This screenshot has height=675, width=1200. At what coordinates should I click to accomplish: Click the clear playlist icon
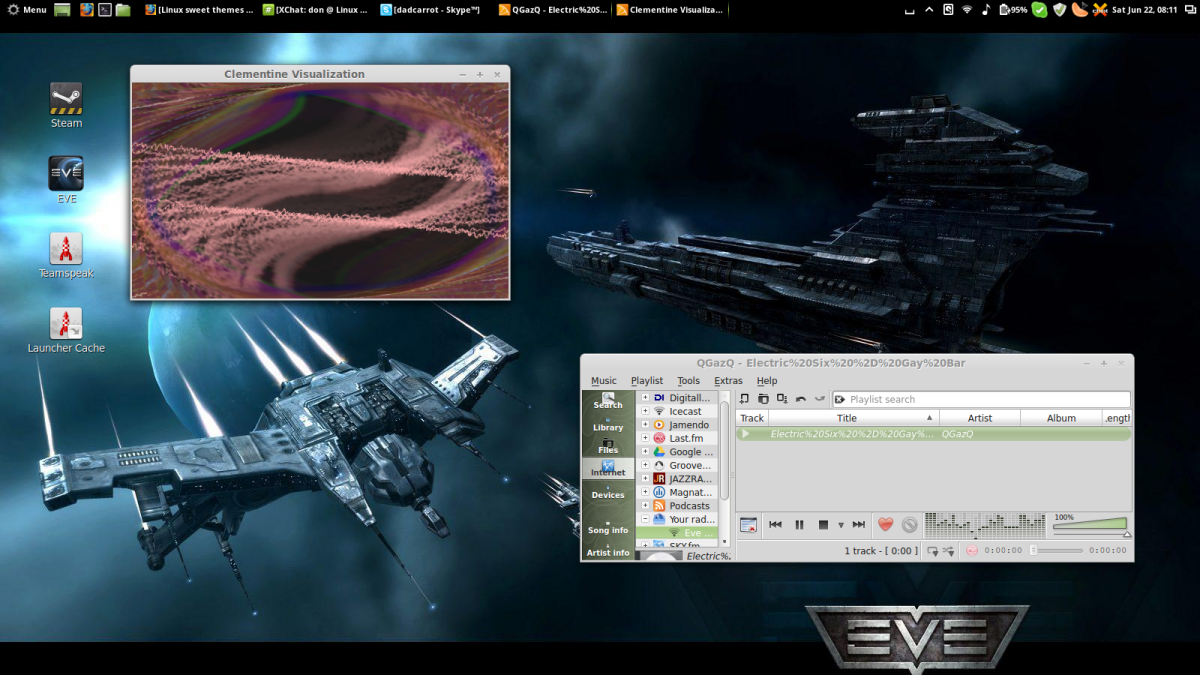tap(748, 524)
